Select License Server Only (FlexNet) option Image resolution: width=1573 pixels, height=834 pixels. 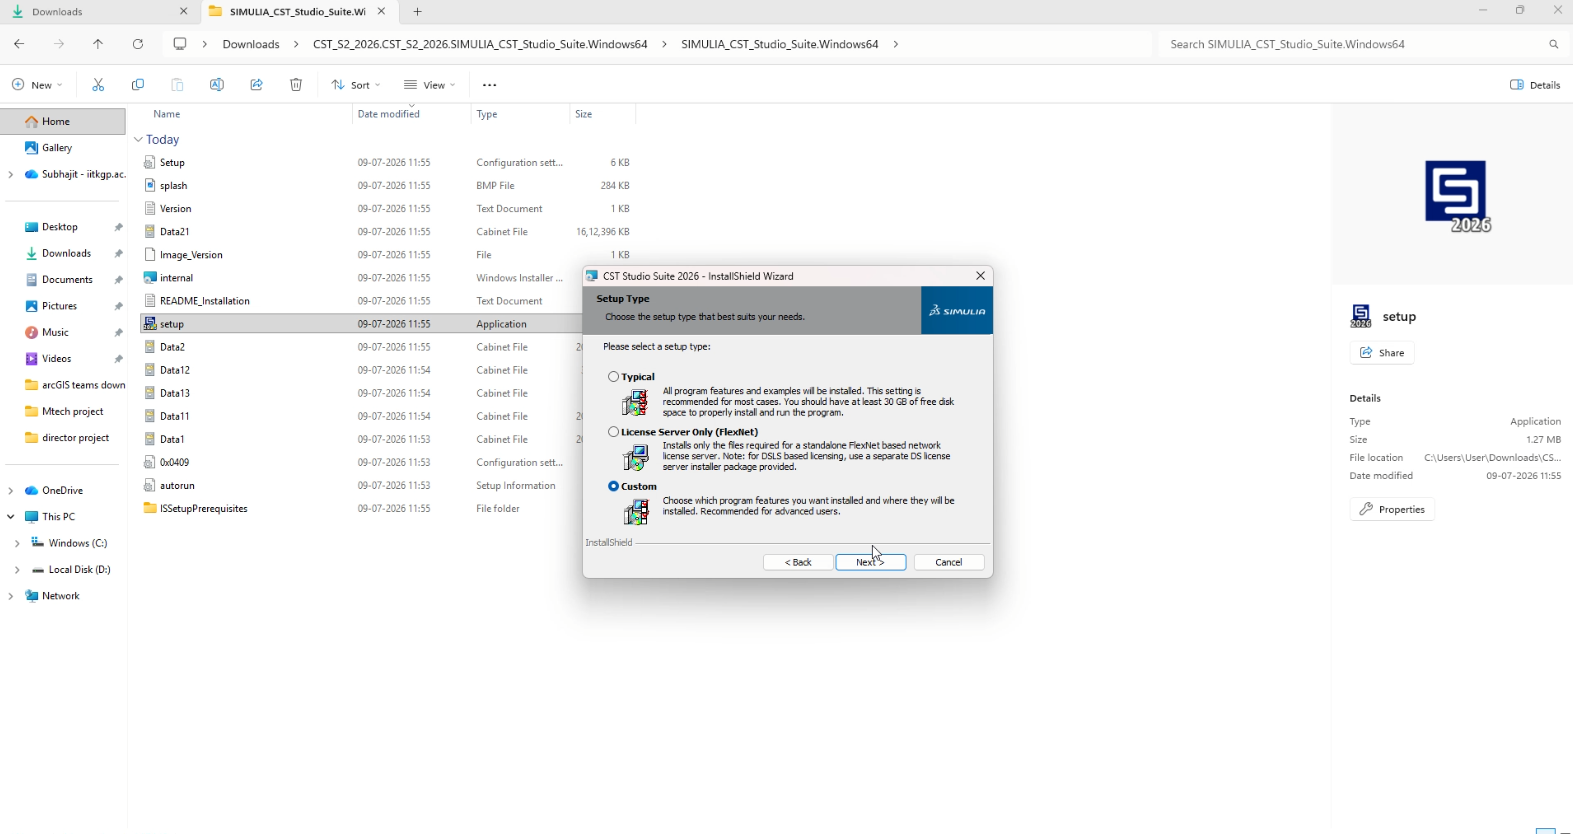tap(614, 432)
